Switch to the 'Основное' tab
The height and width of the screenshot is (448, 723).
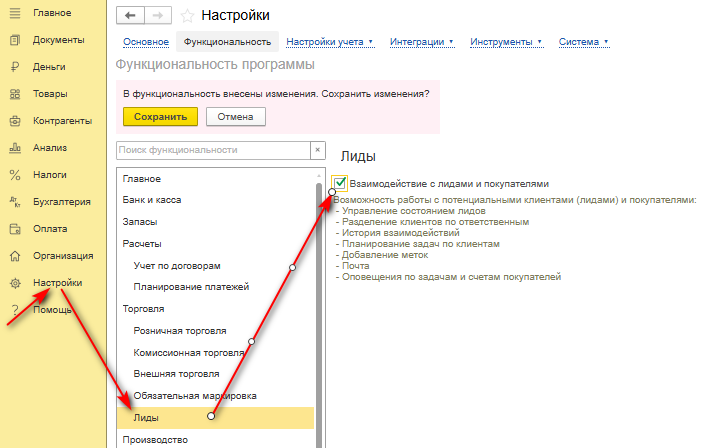pyautogui.click(x=144, y=42)
